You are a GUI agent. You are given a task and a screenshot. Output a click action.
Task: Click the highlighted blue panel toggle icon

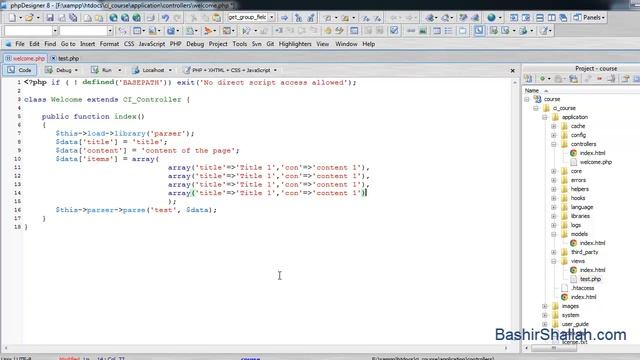[479, 31]
